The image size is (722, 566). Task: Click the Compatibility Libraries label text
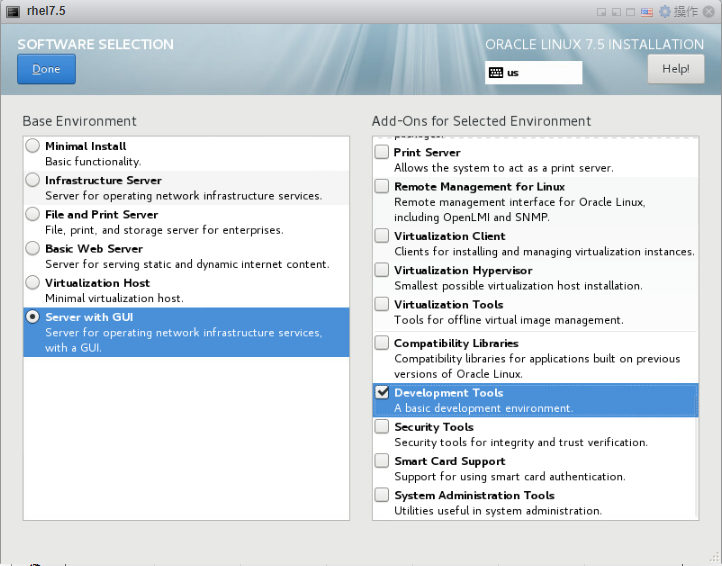point(456,344)
